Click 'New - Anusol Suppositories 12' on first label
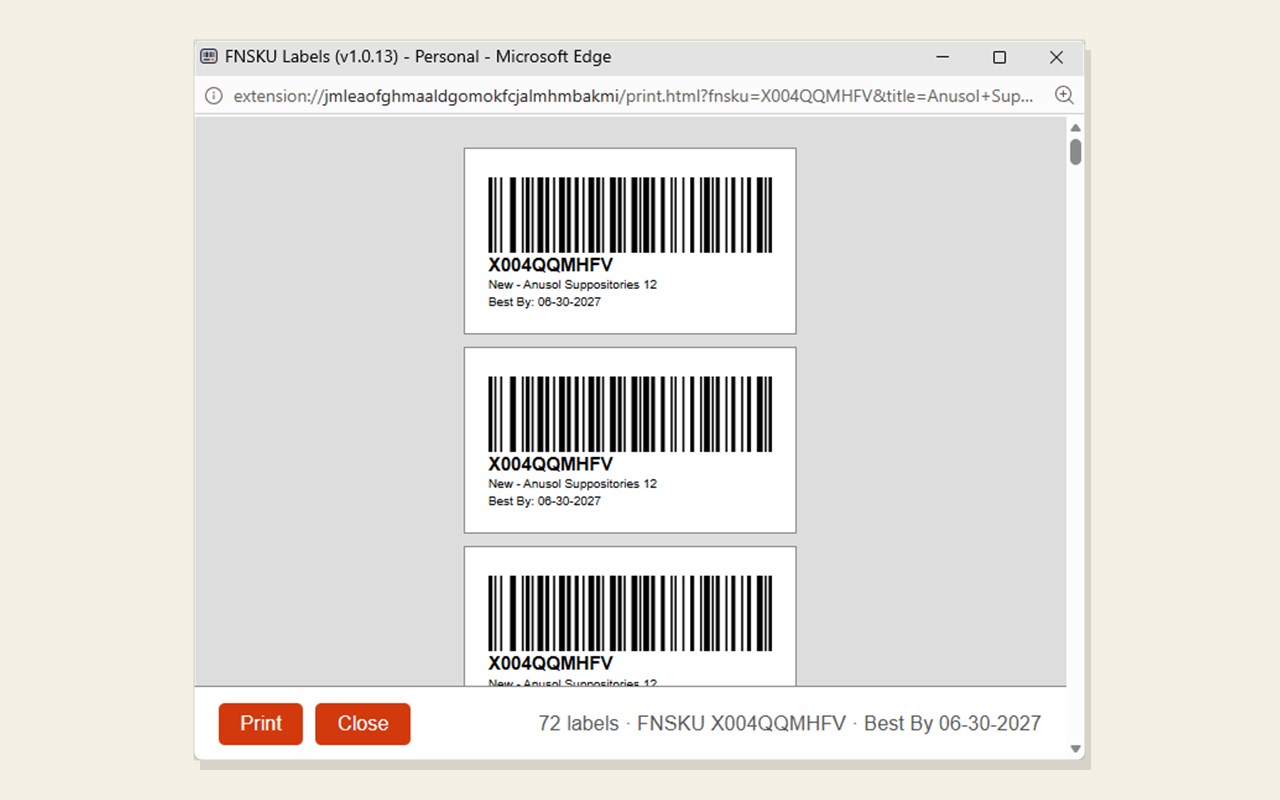Viewport: 1280px width, 800px height. coord(572,285)
